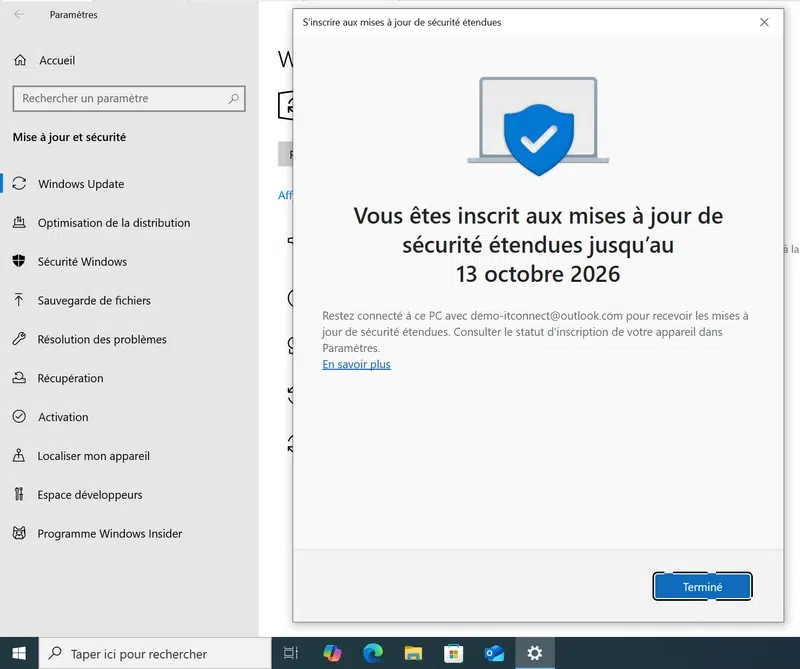Open Microsoft Edge from the taskbar

coord(372,653)
